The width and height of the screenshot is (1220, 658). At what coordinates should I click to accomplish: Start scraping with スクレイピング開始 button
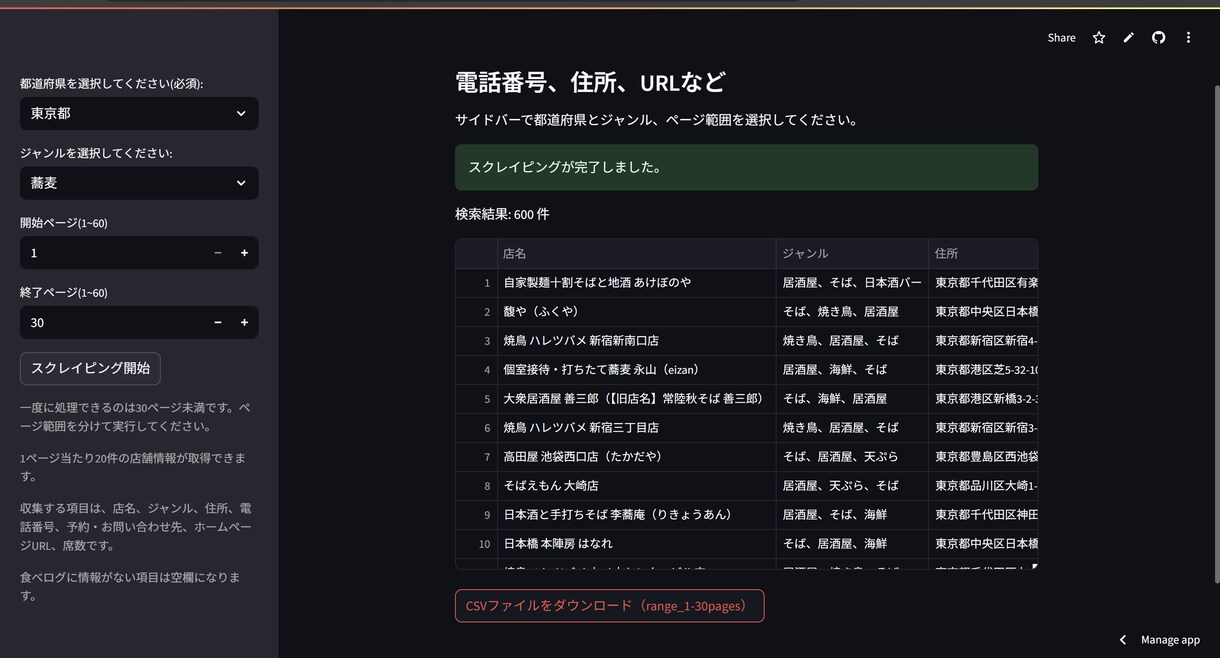pyautogui.click(x=90, y=368)
